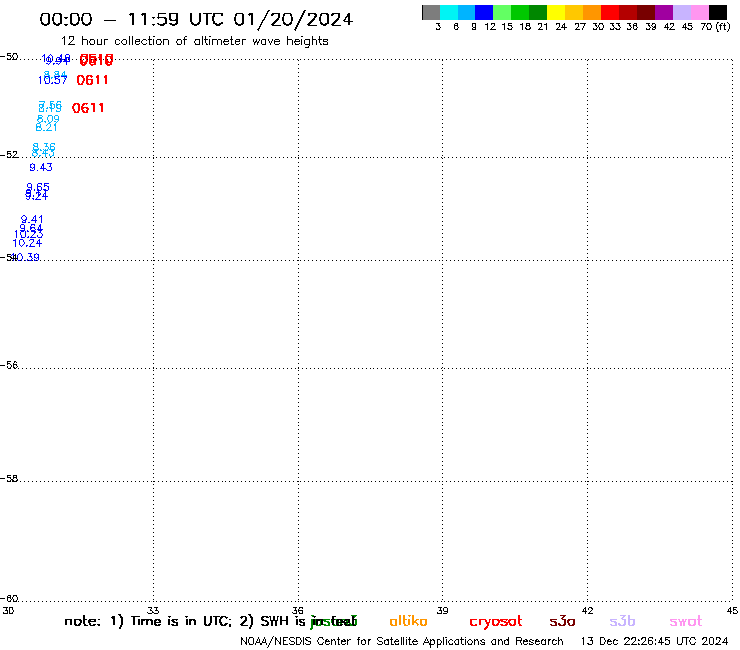Click the -50 latitude axis label
The height and width of the screenshot is (650, 740).
click(9, 57)
